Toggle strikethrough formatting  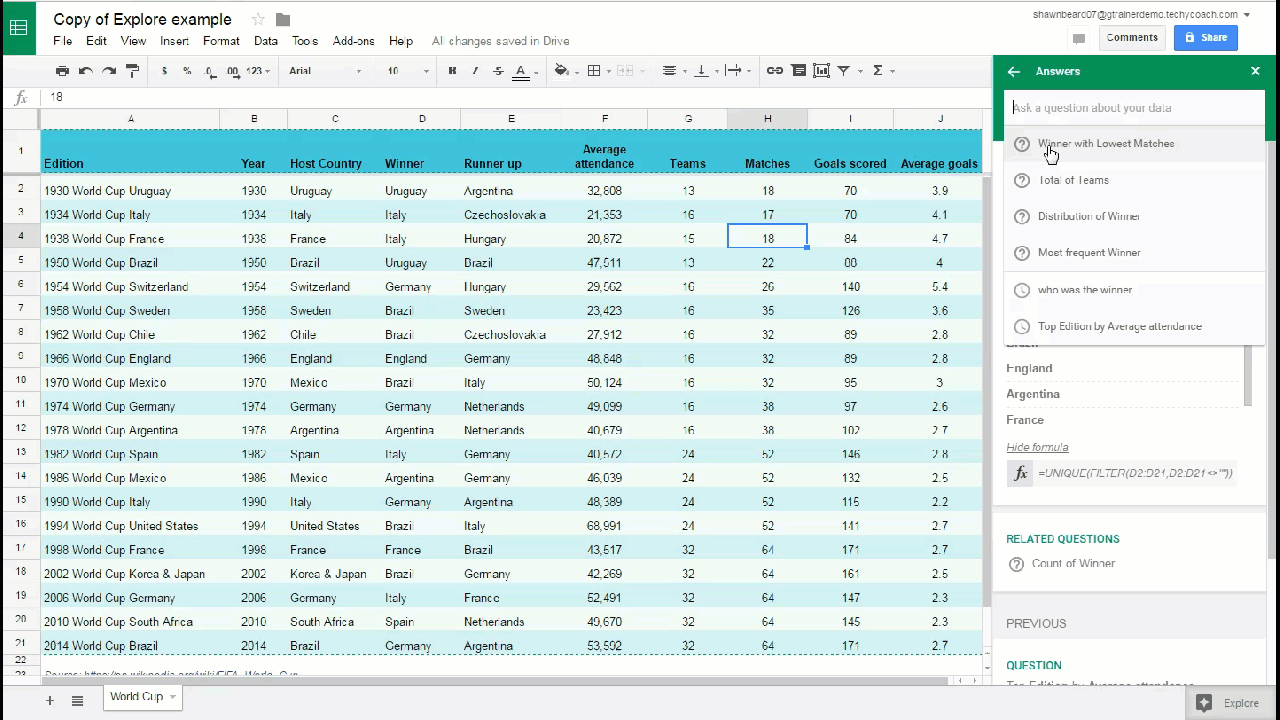pos(498,71)
